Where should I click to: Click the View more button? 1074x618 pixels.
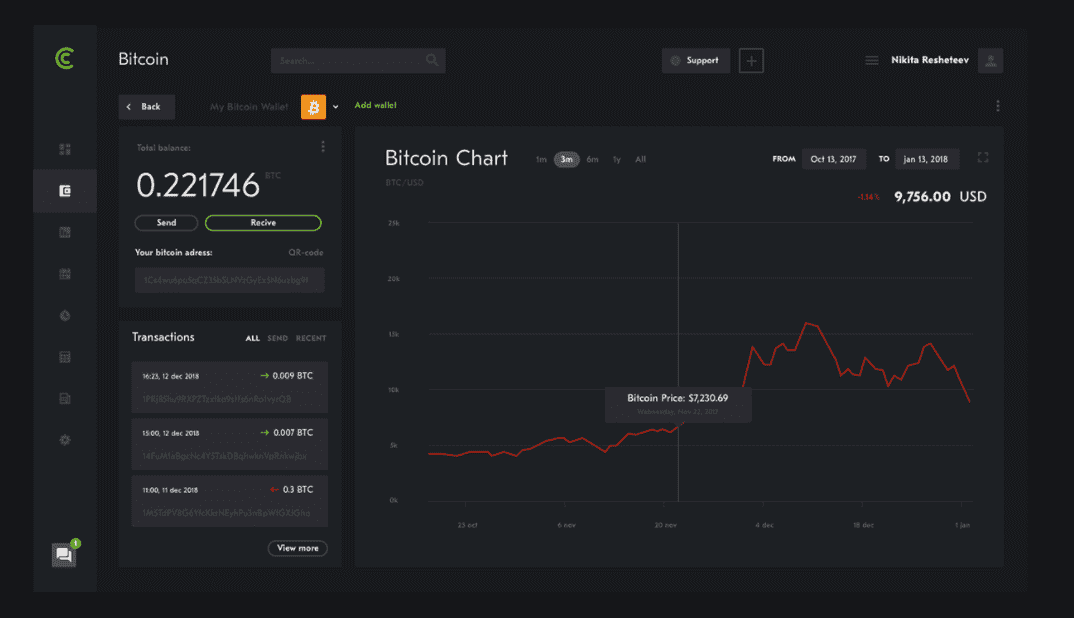point(298,548)
